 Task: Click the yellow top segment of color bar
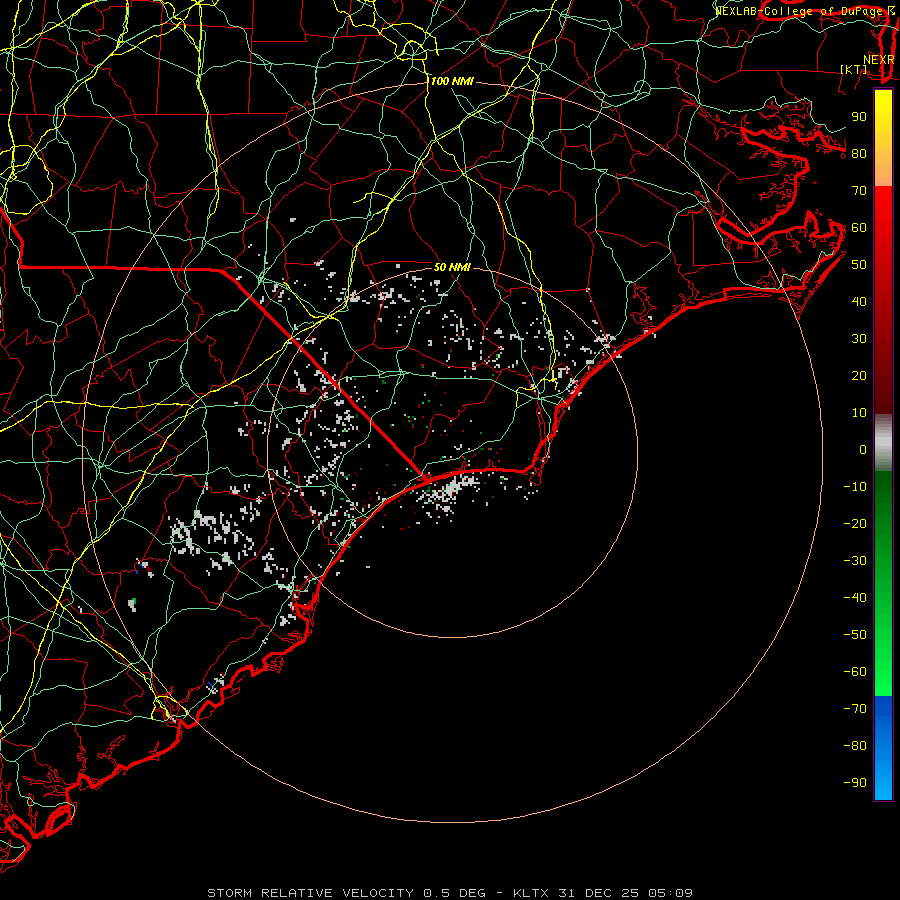coord(883,138)
